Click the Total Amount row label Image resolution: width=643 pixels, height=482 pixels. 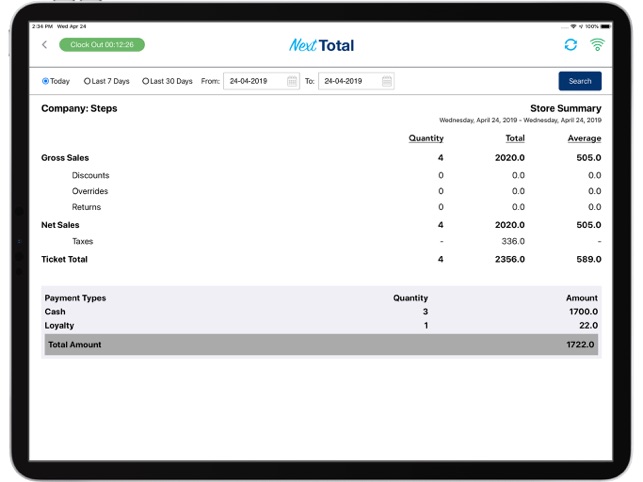coord(75,345)
